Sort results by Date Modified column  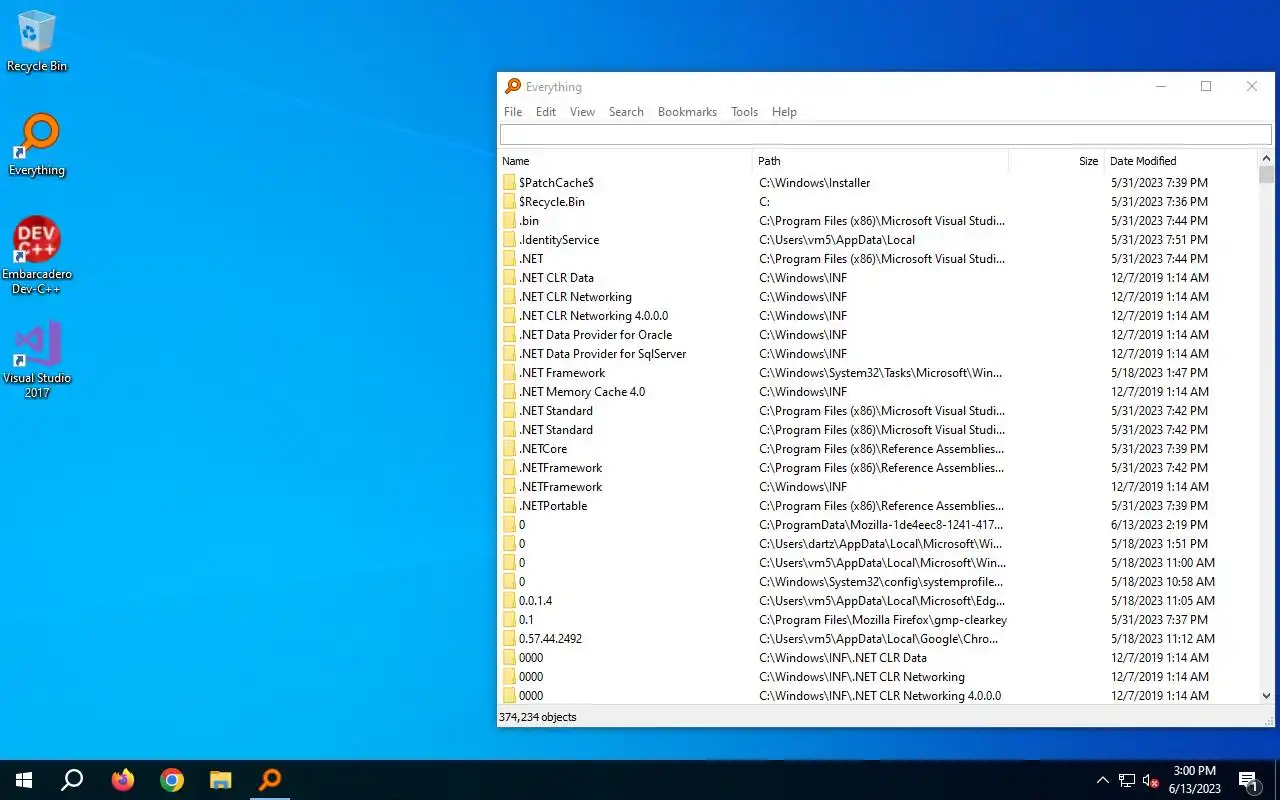coord(1182,161)
